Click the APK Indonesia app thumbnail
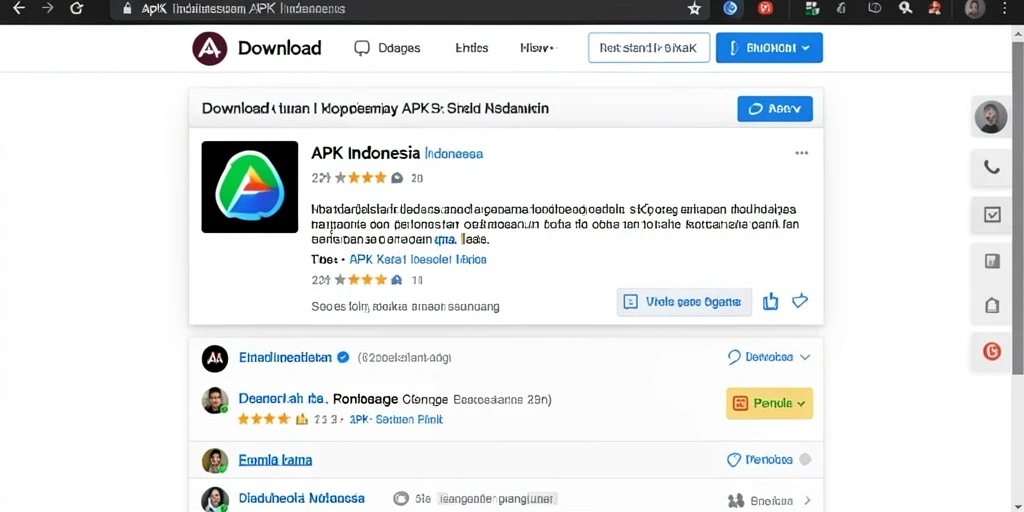 coord(249,187)
